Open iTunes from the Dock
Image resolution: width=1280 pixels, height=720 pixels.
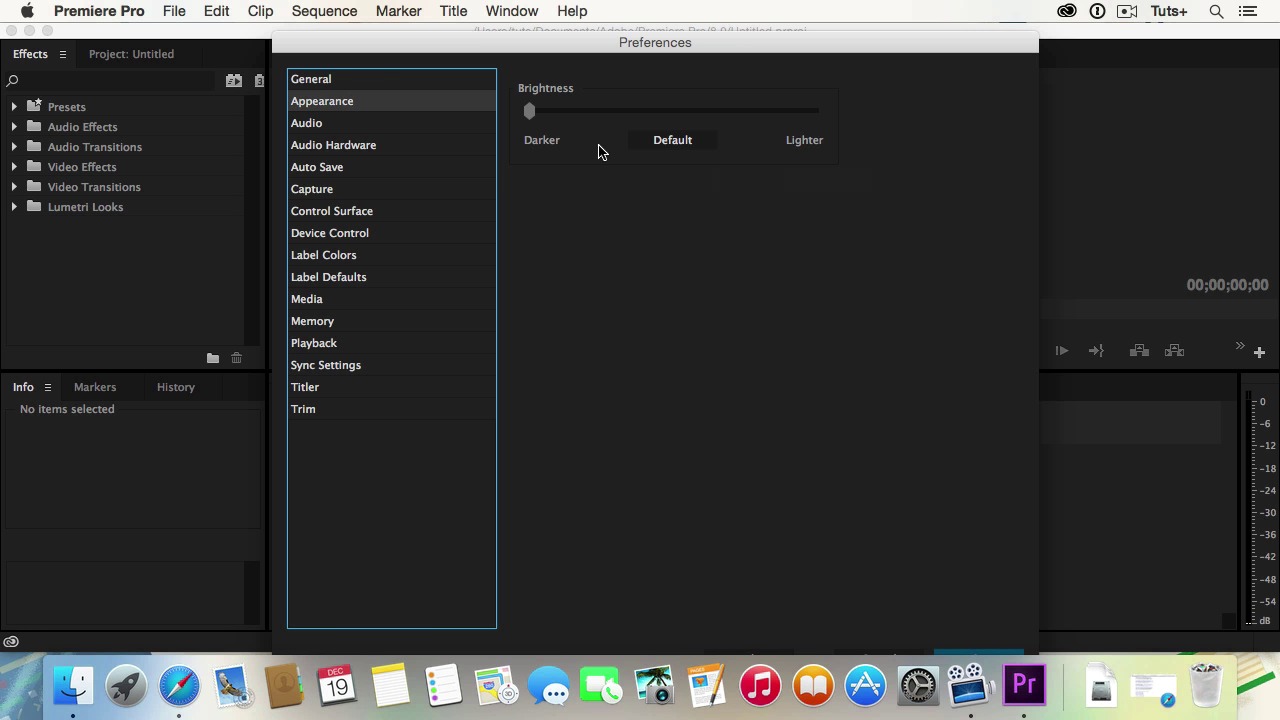[760, 686]
